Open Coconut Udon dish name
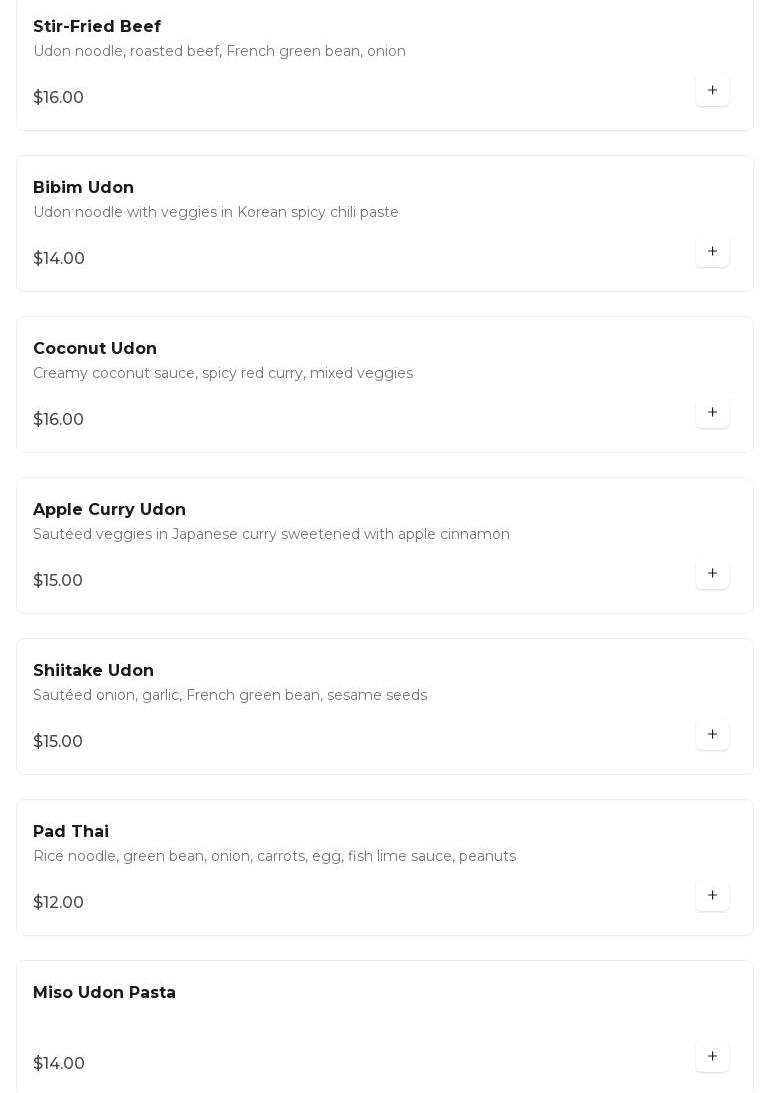The height and width of the screenshot is (1093, 770). [x=95, y=349]
